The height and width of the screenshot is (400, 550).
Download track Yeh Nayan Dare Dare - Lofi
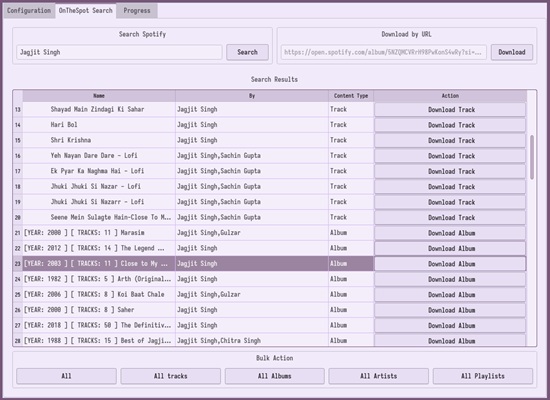click(450, 156)
